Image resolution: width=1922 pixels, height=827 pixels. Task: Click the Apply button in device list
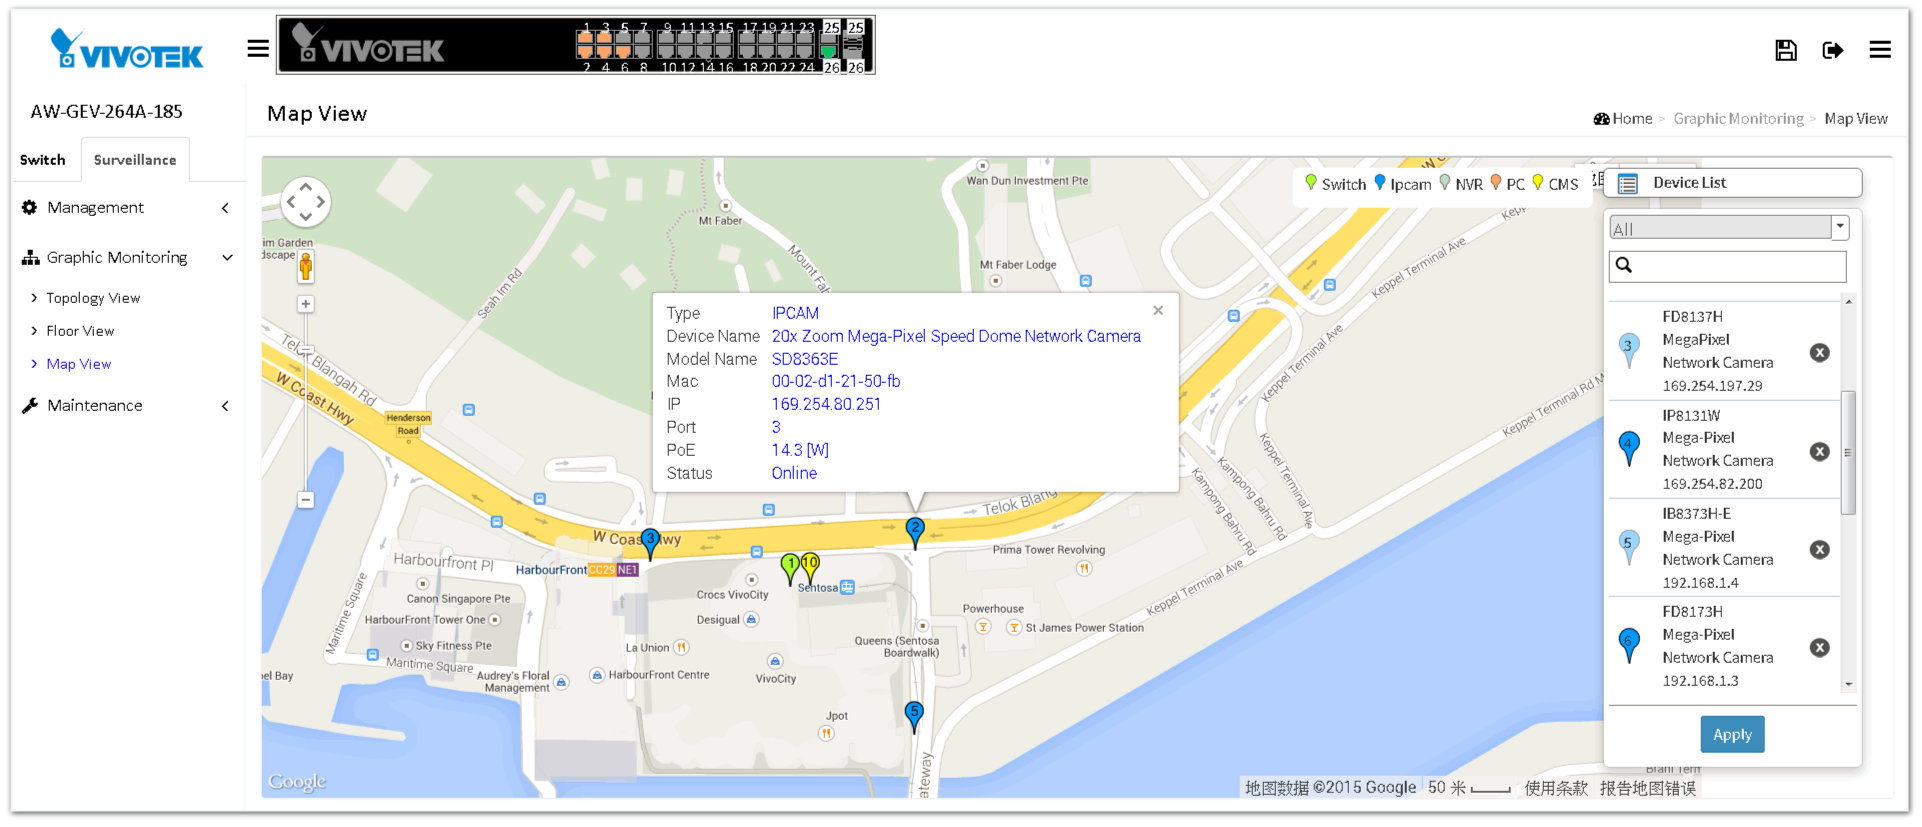click(x=1732, y=734)
